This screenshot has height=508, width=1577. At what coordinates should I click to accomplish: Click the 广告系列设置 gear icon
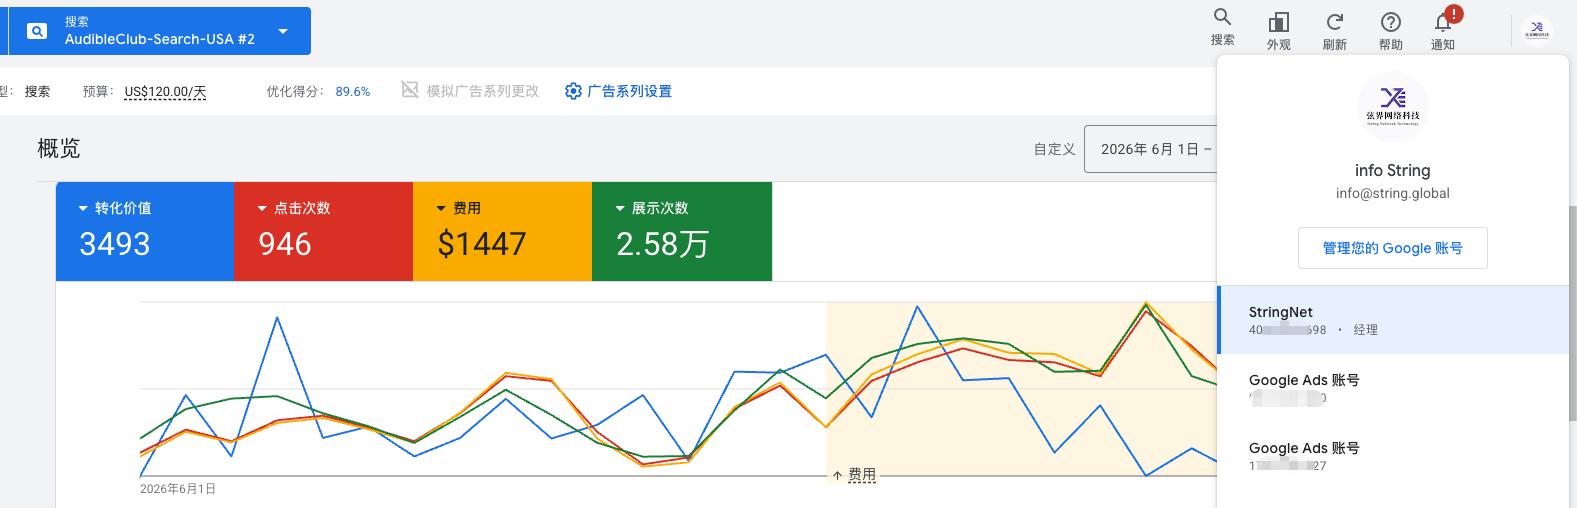point(573,91)
